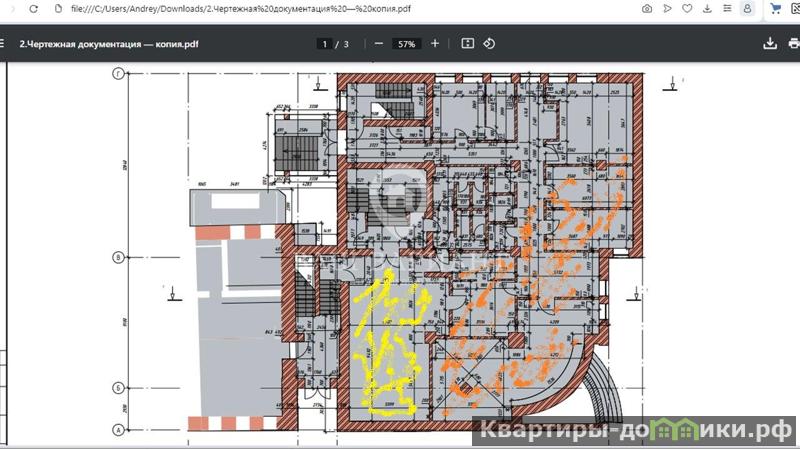Zoom in on the PDF
The width and height of the screenshot is (800, 450).
435,44
